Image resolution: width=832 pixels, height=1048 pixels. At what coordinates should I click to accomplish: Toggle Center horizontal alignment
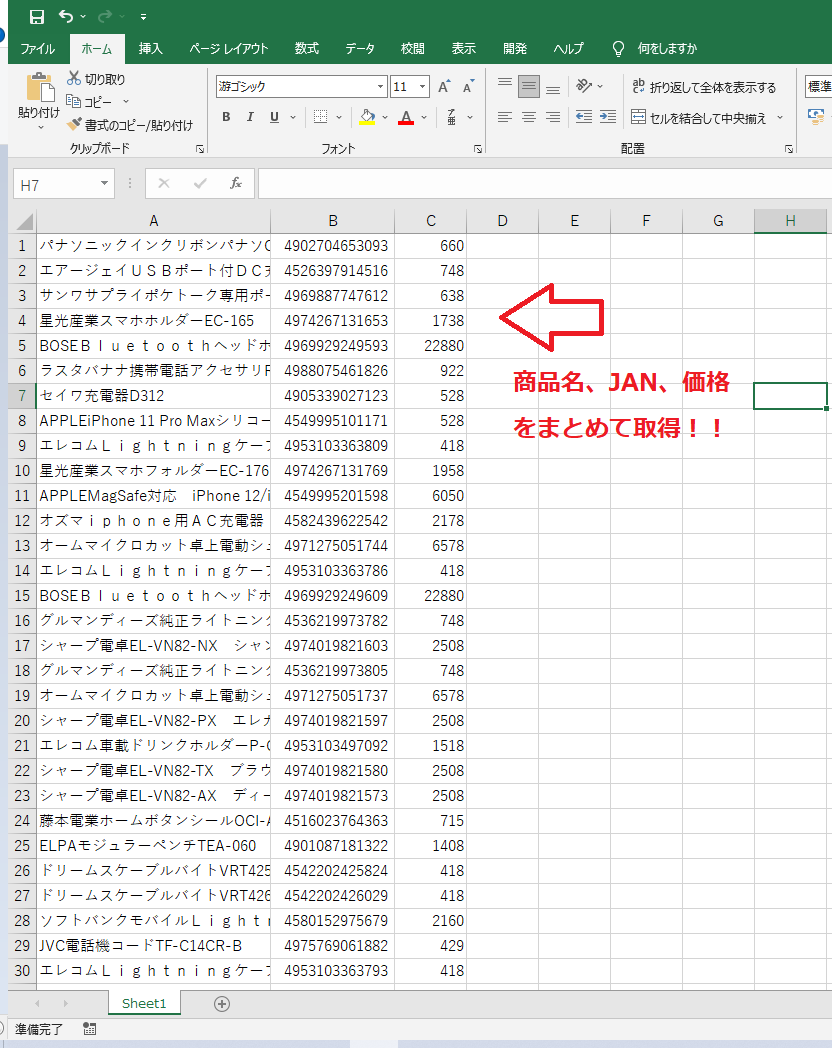[529, 118]
